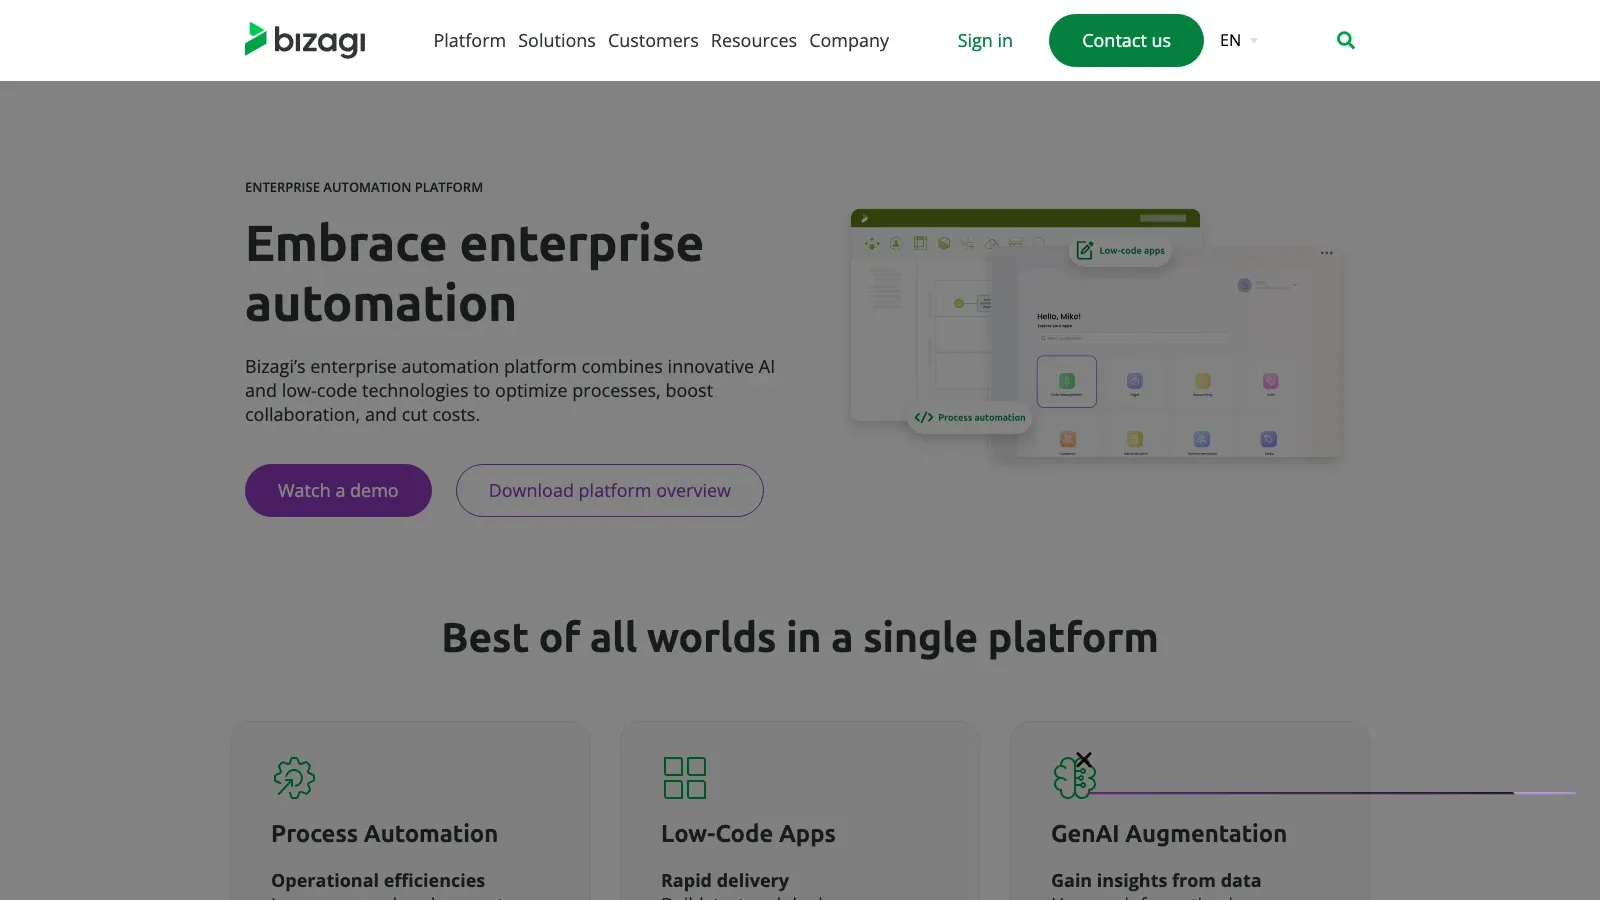Click the Rapid delivery subheading
This screenshot has width=1600, height=900.
(725, 880)
